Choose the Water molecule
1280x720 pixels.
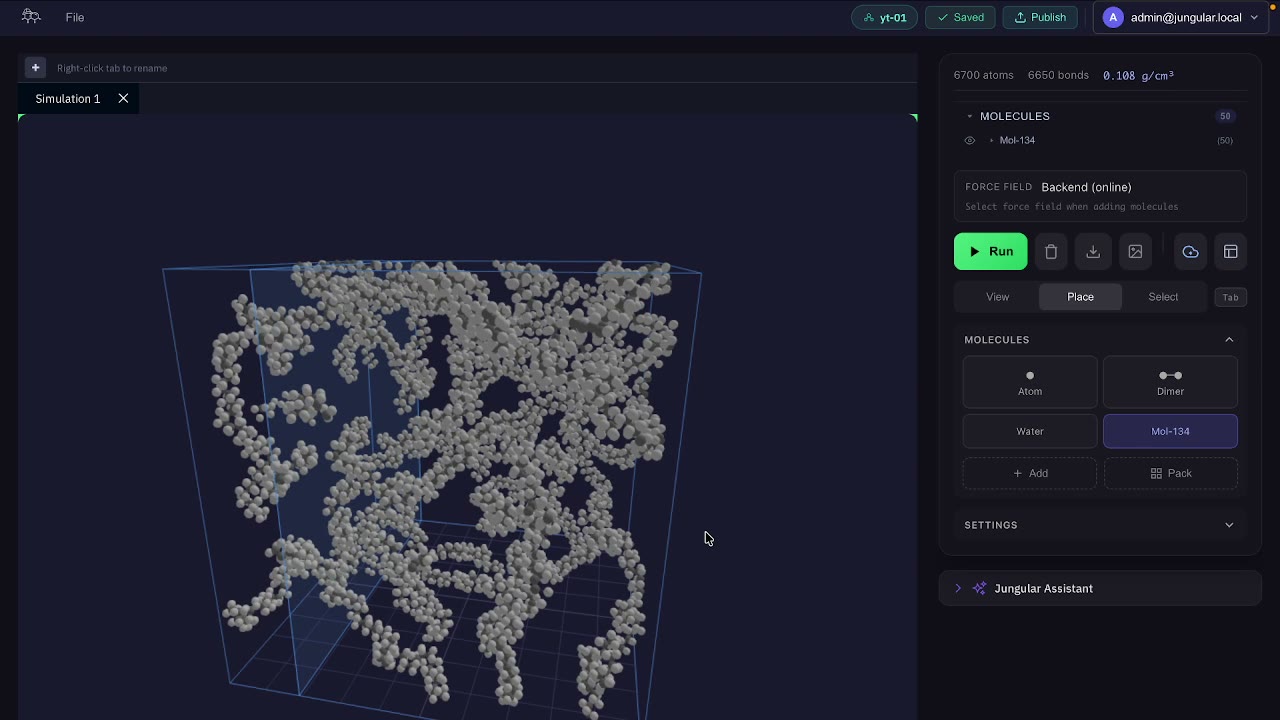(1030, 431)
